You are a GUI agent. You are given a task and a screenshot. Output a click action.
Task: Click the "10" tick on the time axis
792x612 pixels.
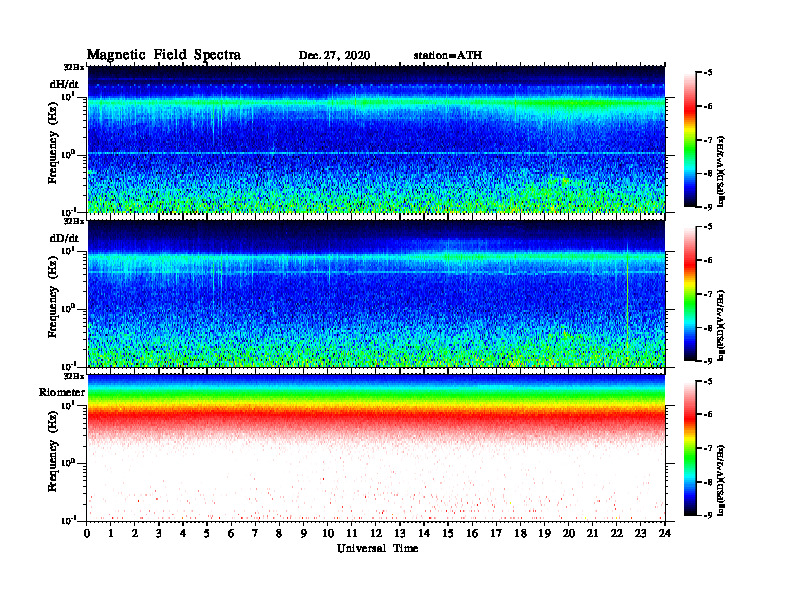click(328, 534)
